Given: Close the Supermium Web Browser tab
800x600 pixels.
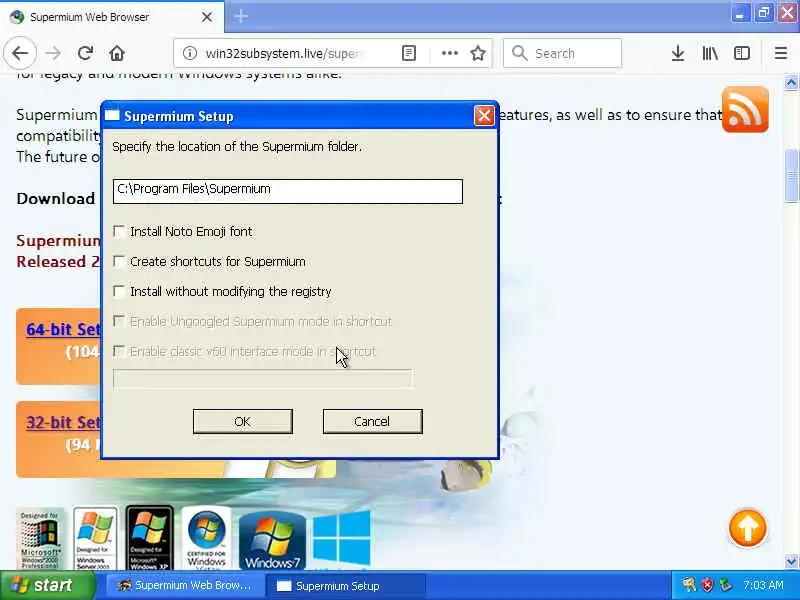Looking at the screenshot, I should (207, 17).
